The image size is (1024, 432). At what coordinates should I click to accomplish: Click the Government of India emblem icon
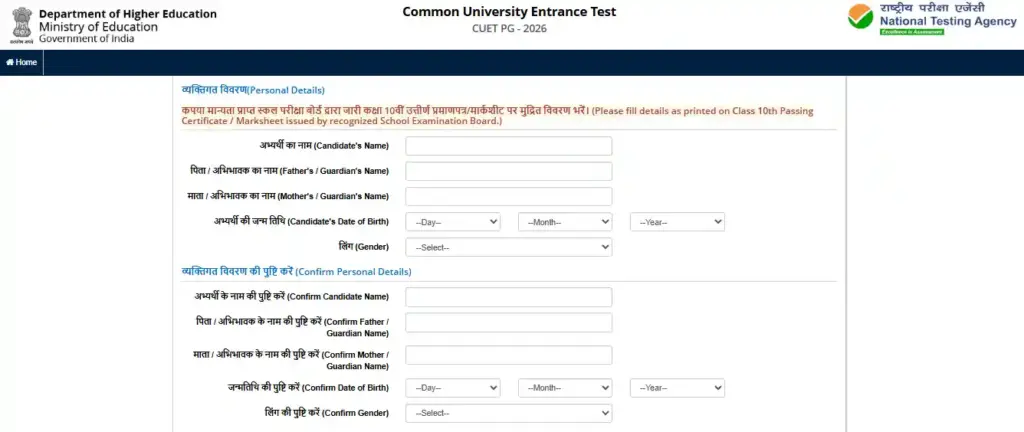[x=21, y=24]
